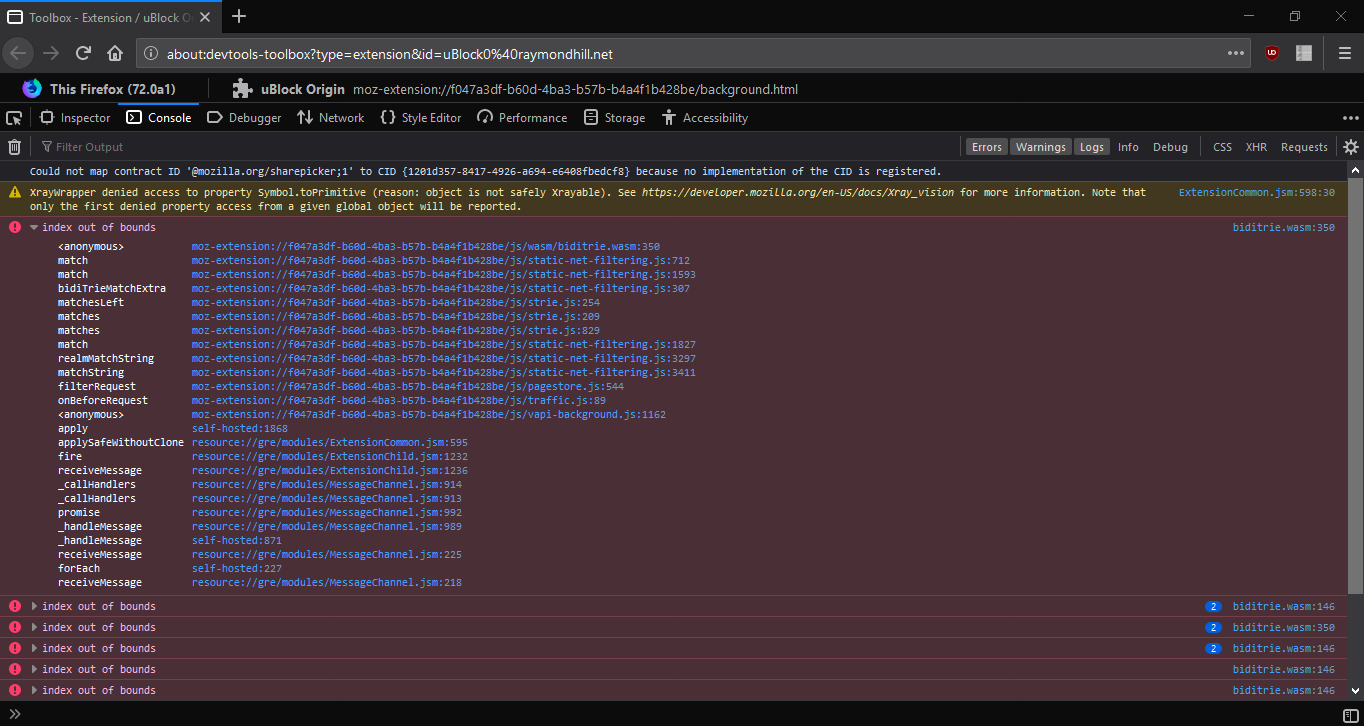Open Storage tab
1364x726 pixels.
(614, 117)
